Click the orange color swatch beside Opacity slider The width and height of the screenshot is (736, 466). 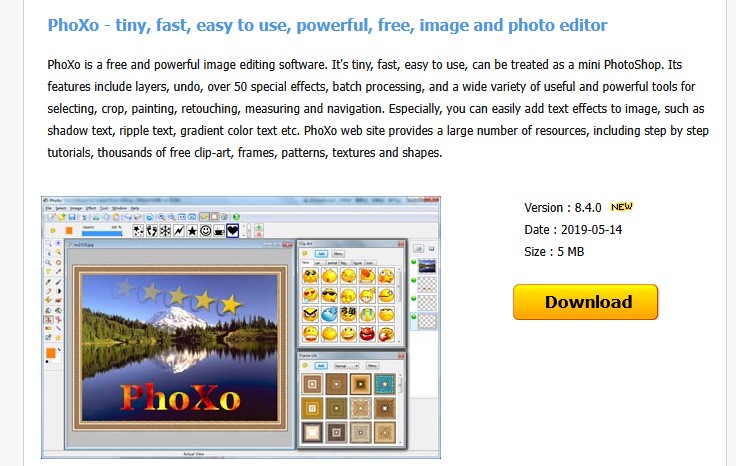pyautogui.click(x=69, y=230)
